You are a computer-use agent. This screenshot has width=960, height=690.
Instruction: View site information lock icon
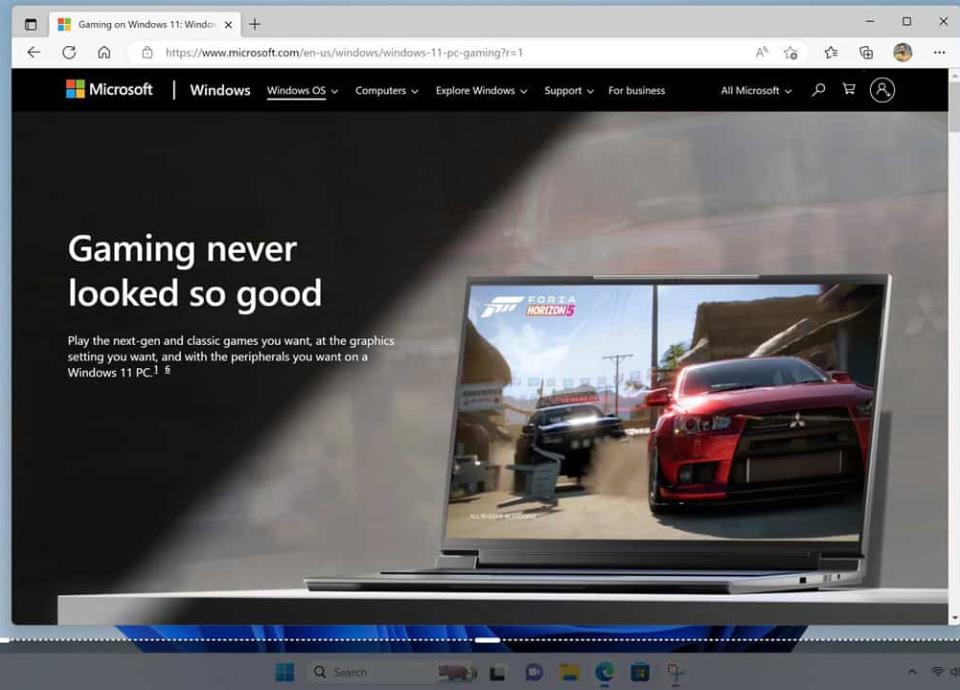pyautogui.click(x=147, y=53)
